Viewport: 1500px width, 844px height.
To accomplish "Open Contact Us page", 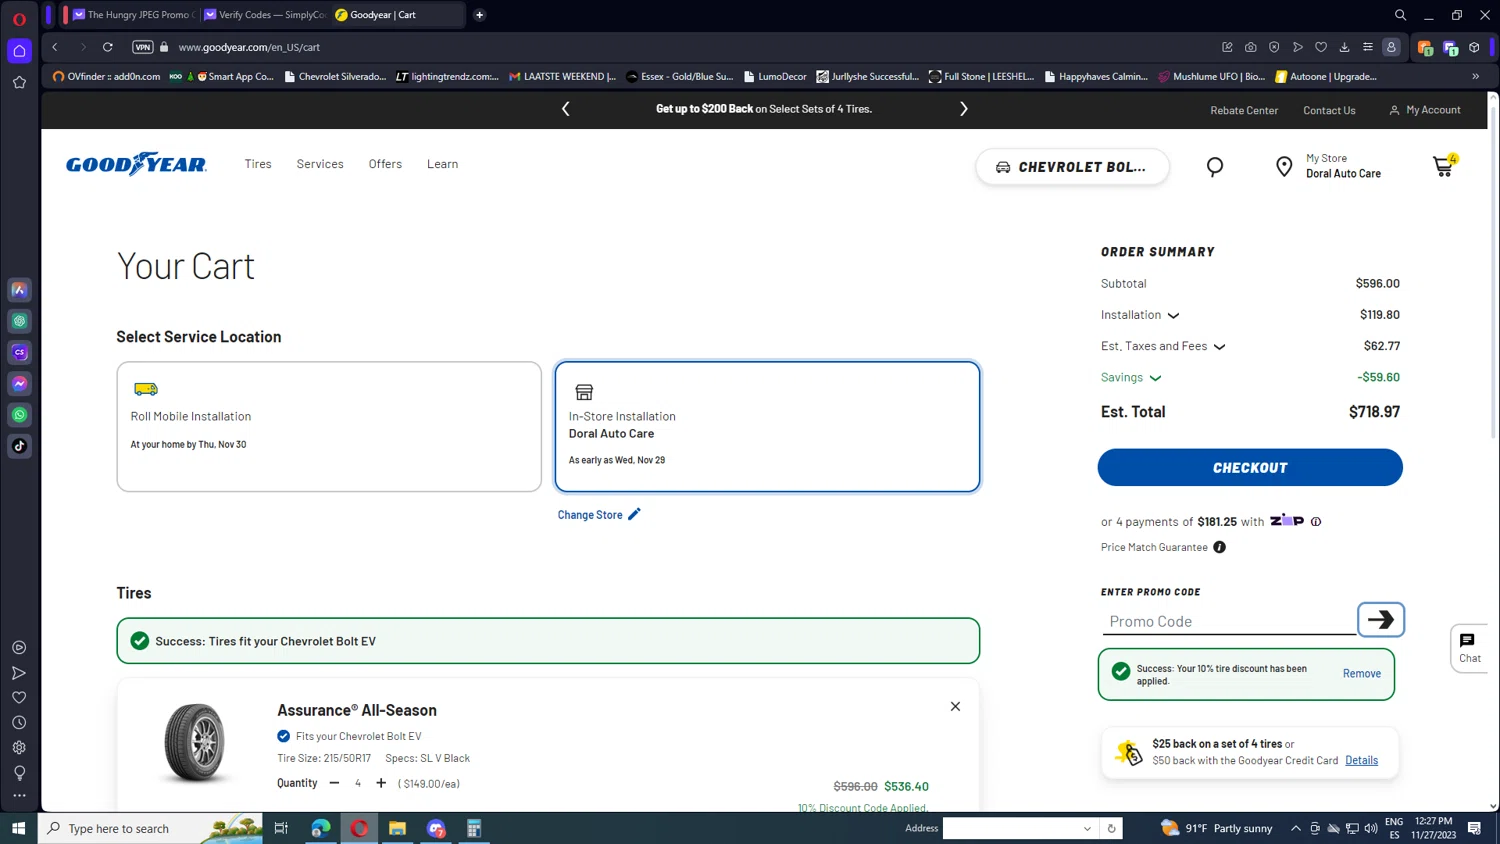I will [1329, 110].
